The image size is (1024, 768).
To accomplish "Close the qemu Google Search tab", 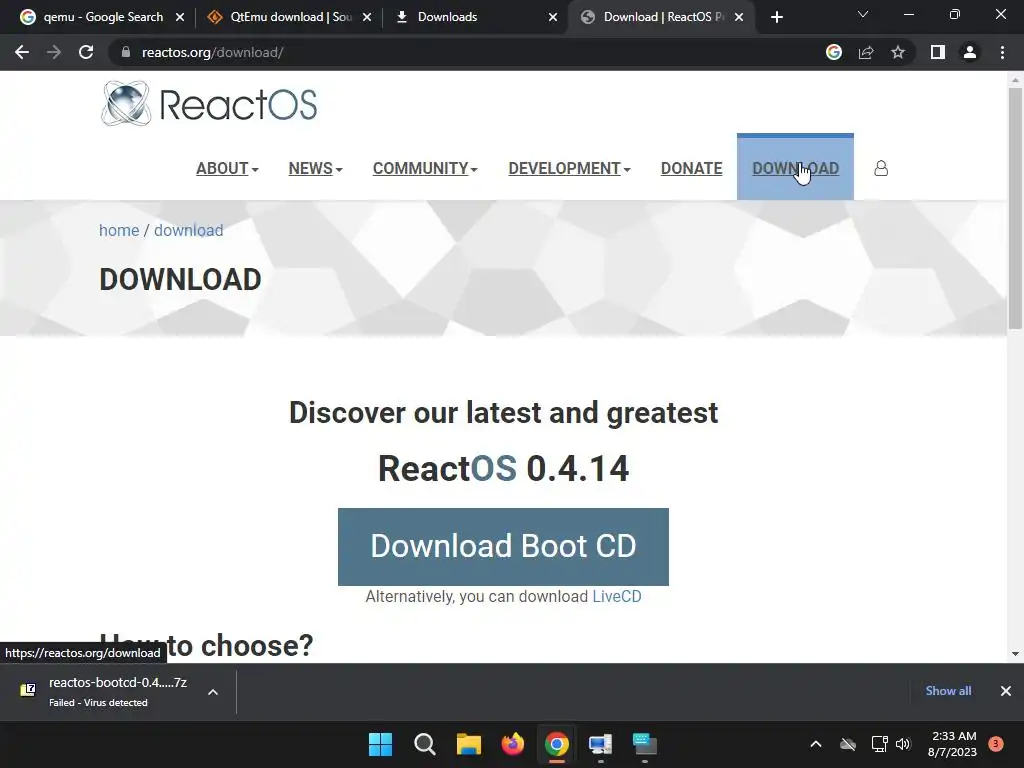I will (x=180, y=17).
